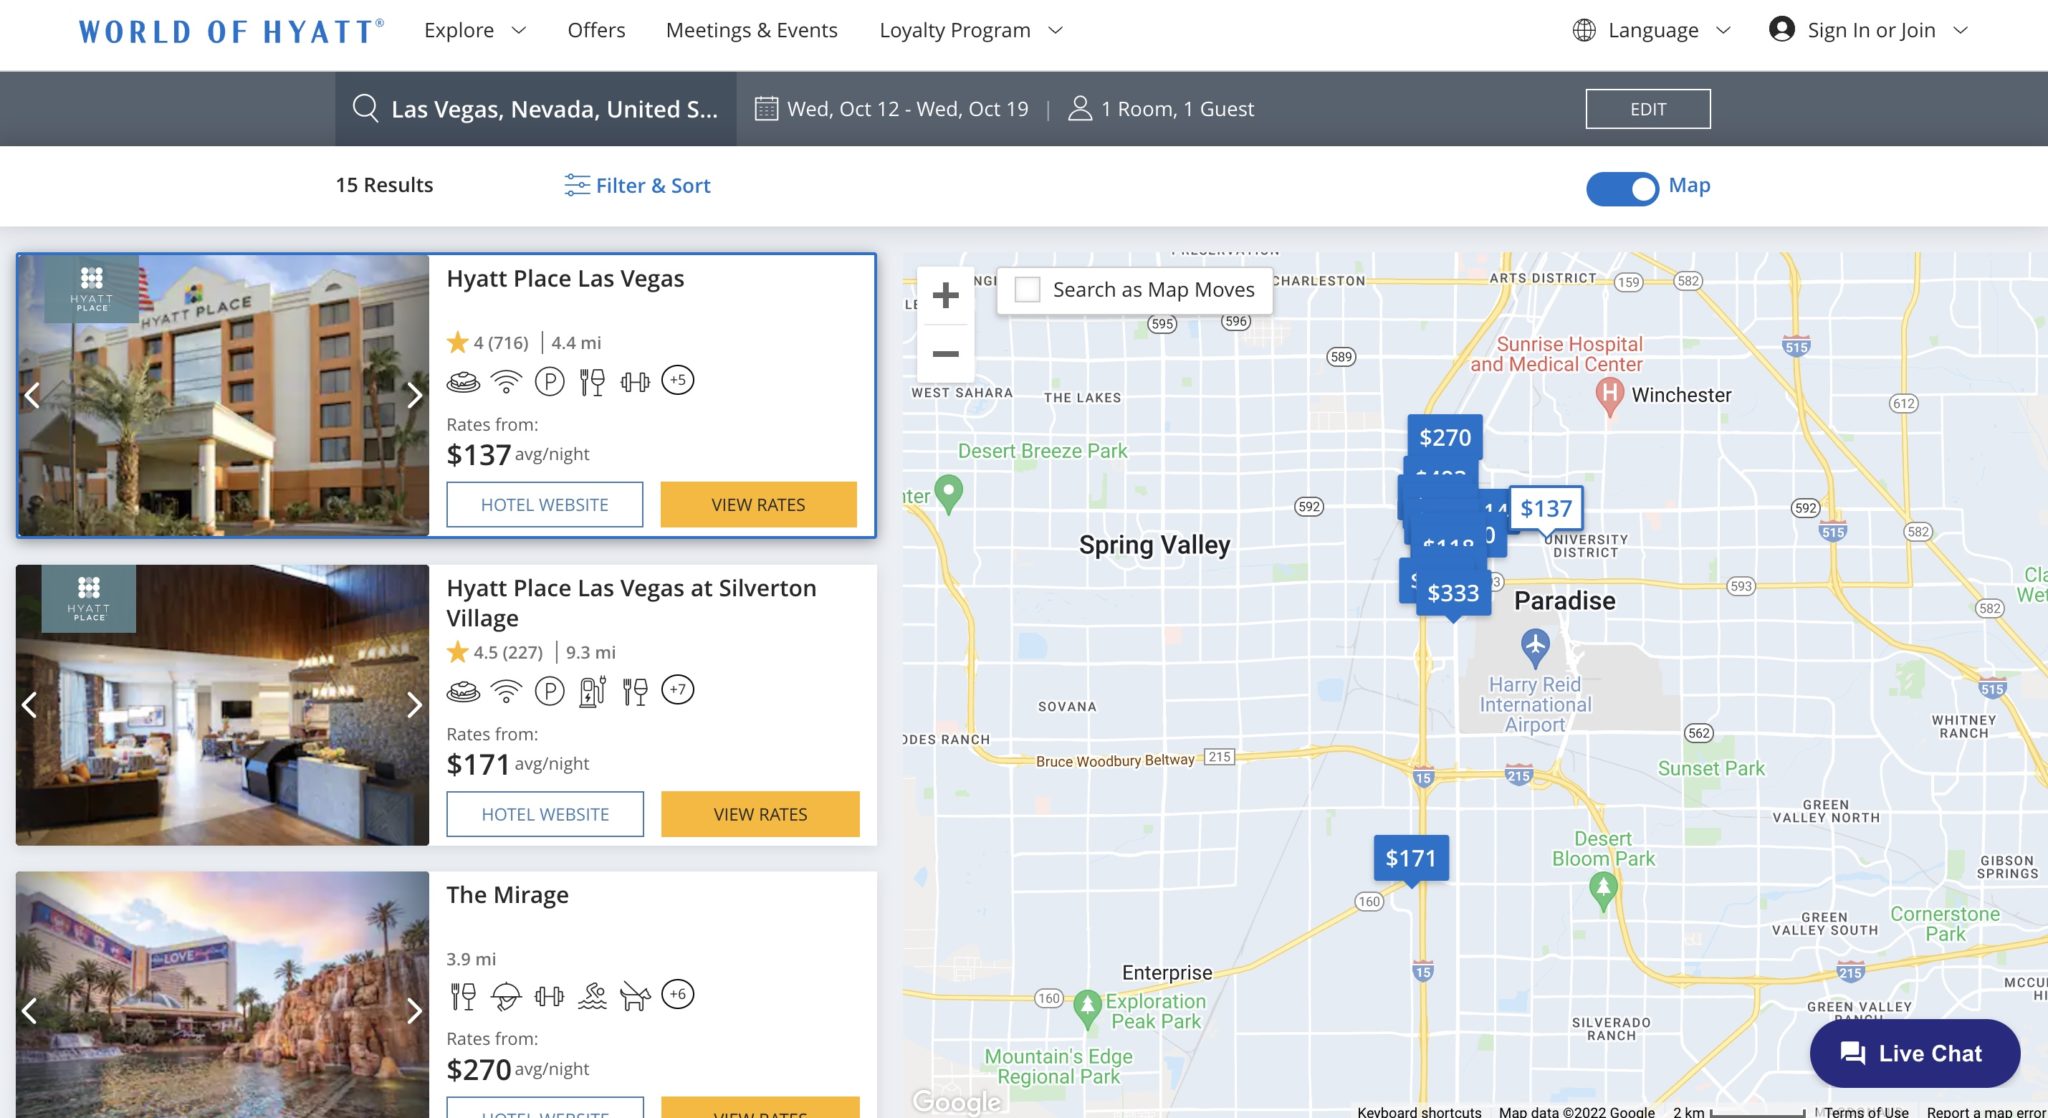Turn off the Map toggle

[1621, 188]
